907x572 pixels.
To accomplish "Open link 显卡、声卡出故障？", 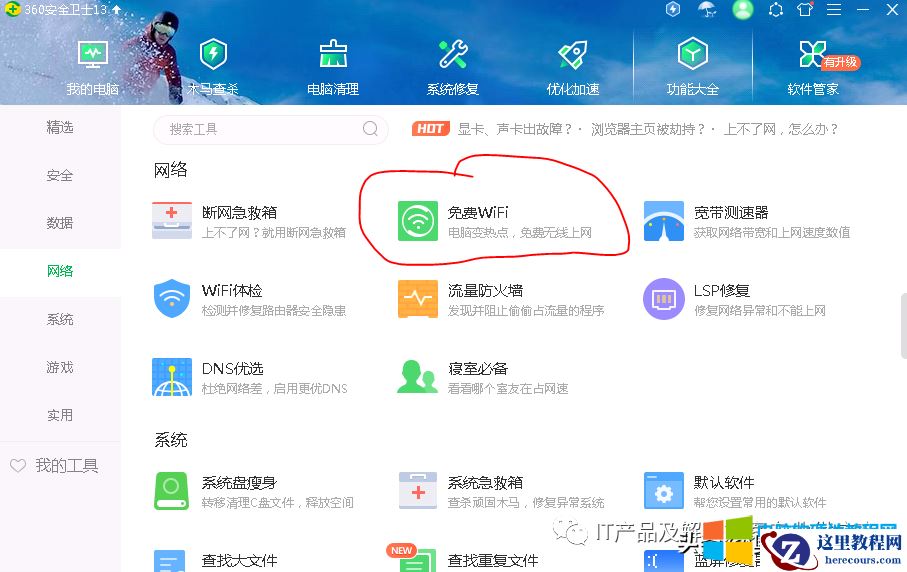I will (x=515, y=129).
